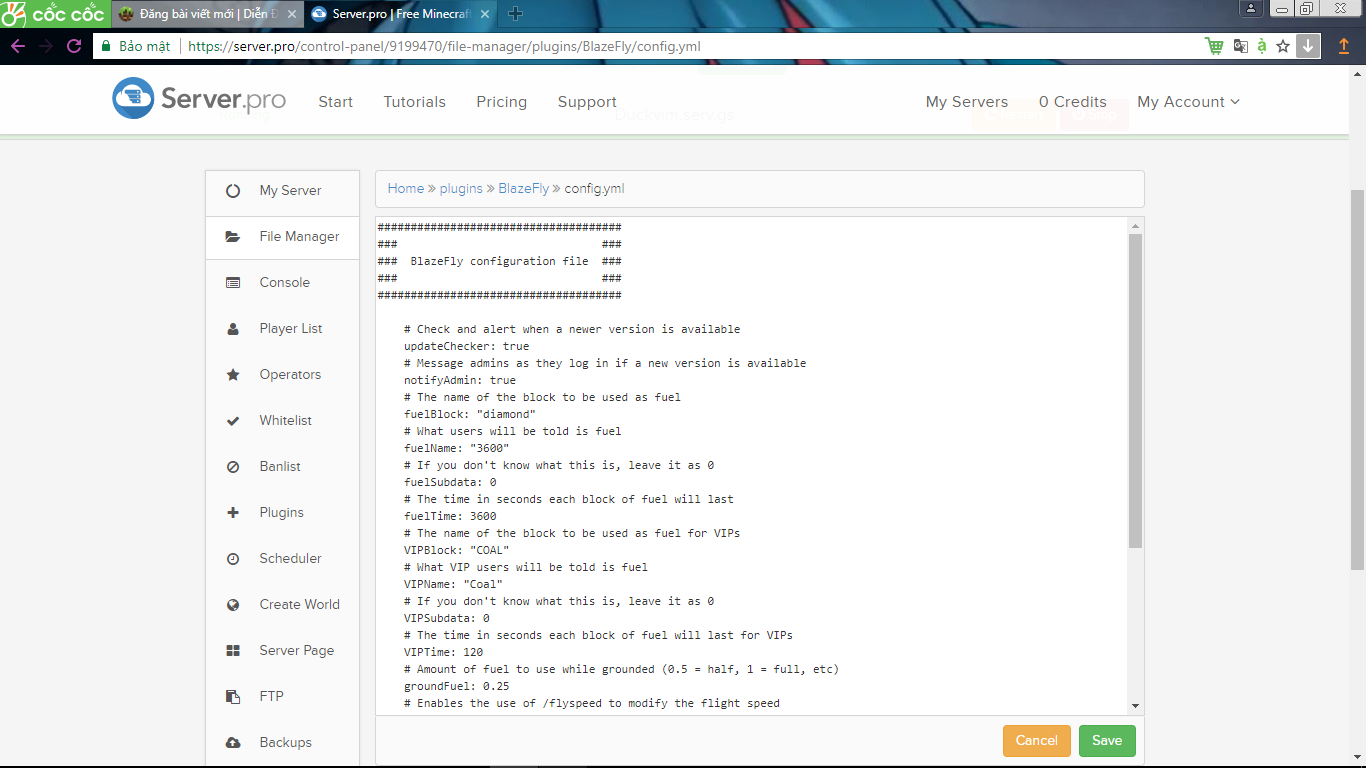
Task: Open the Start menu item
Action: (x=335, y=102)
